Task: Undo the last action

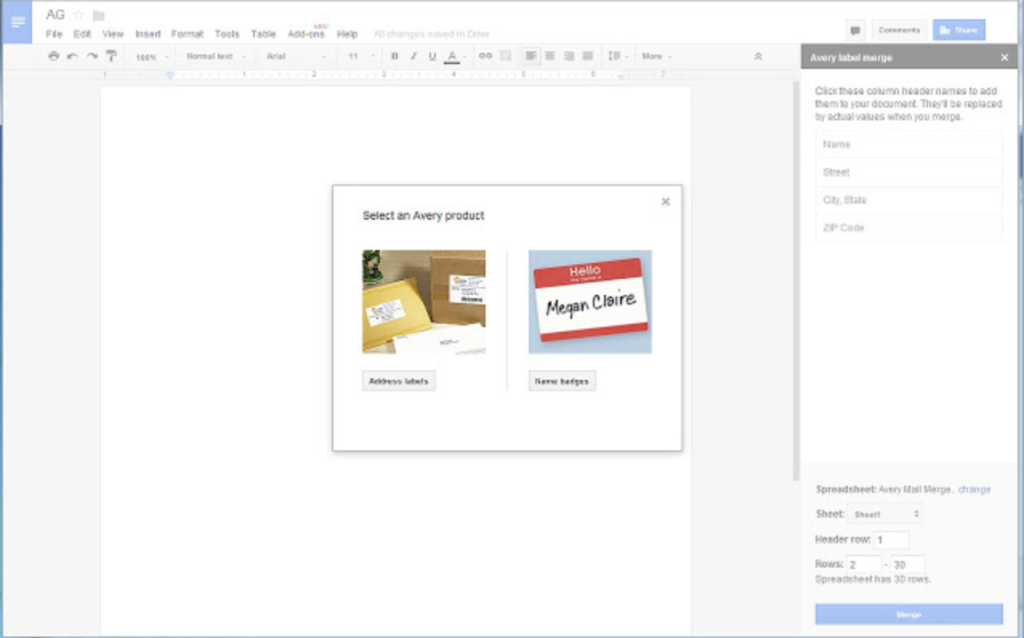Action: [70, 56]
